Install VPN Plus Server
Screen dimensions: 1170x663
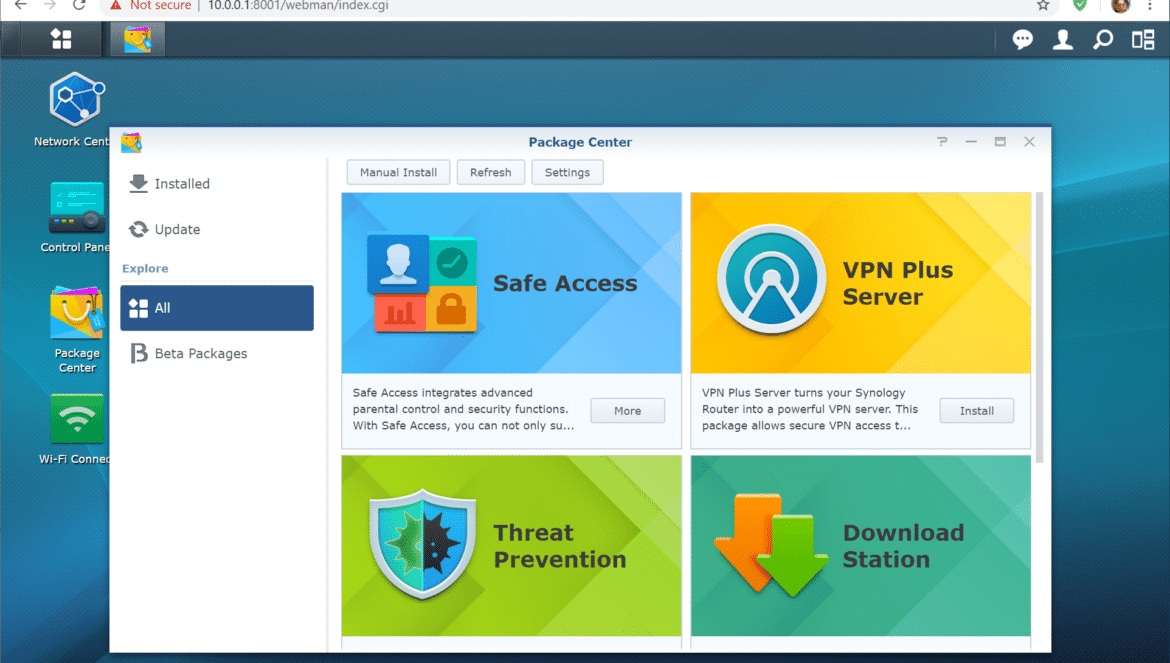click(x=976, y=411)
